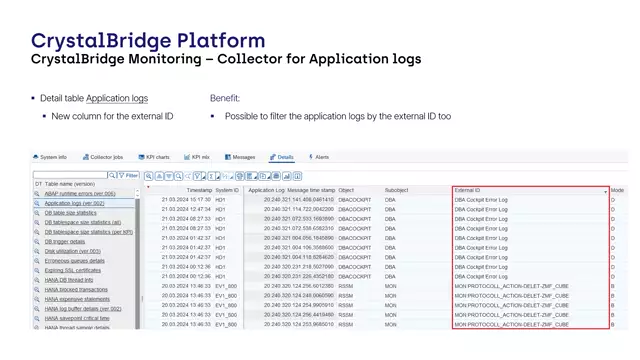Open DB tablespace size statistics (per KPI)
This screenshot has width=640, height=360.
pyautogui.click(x=89, y=232)
